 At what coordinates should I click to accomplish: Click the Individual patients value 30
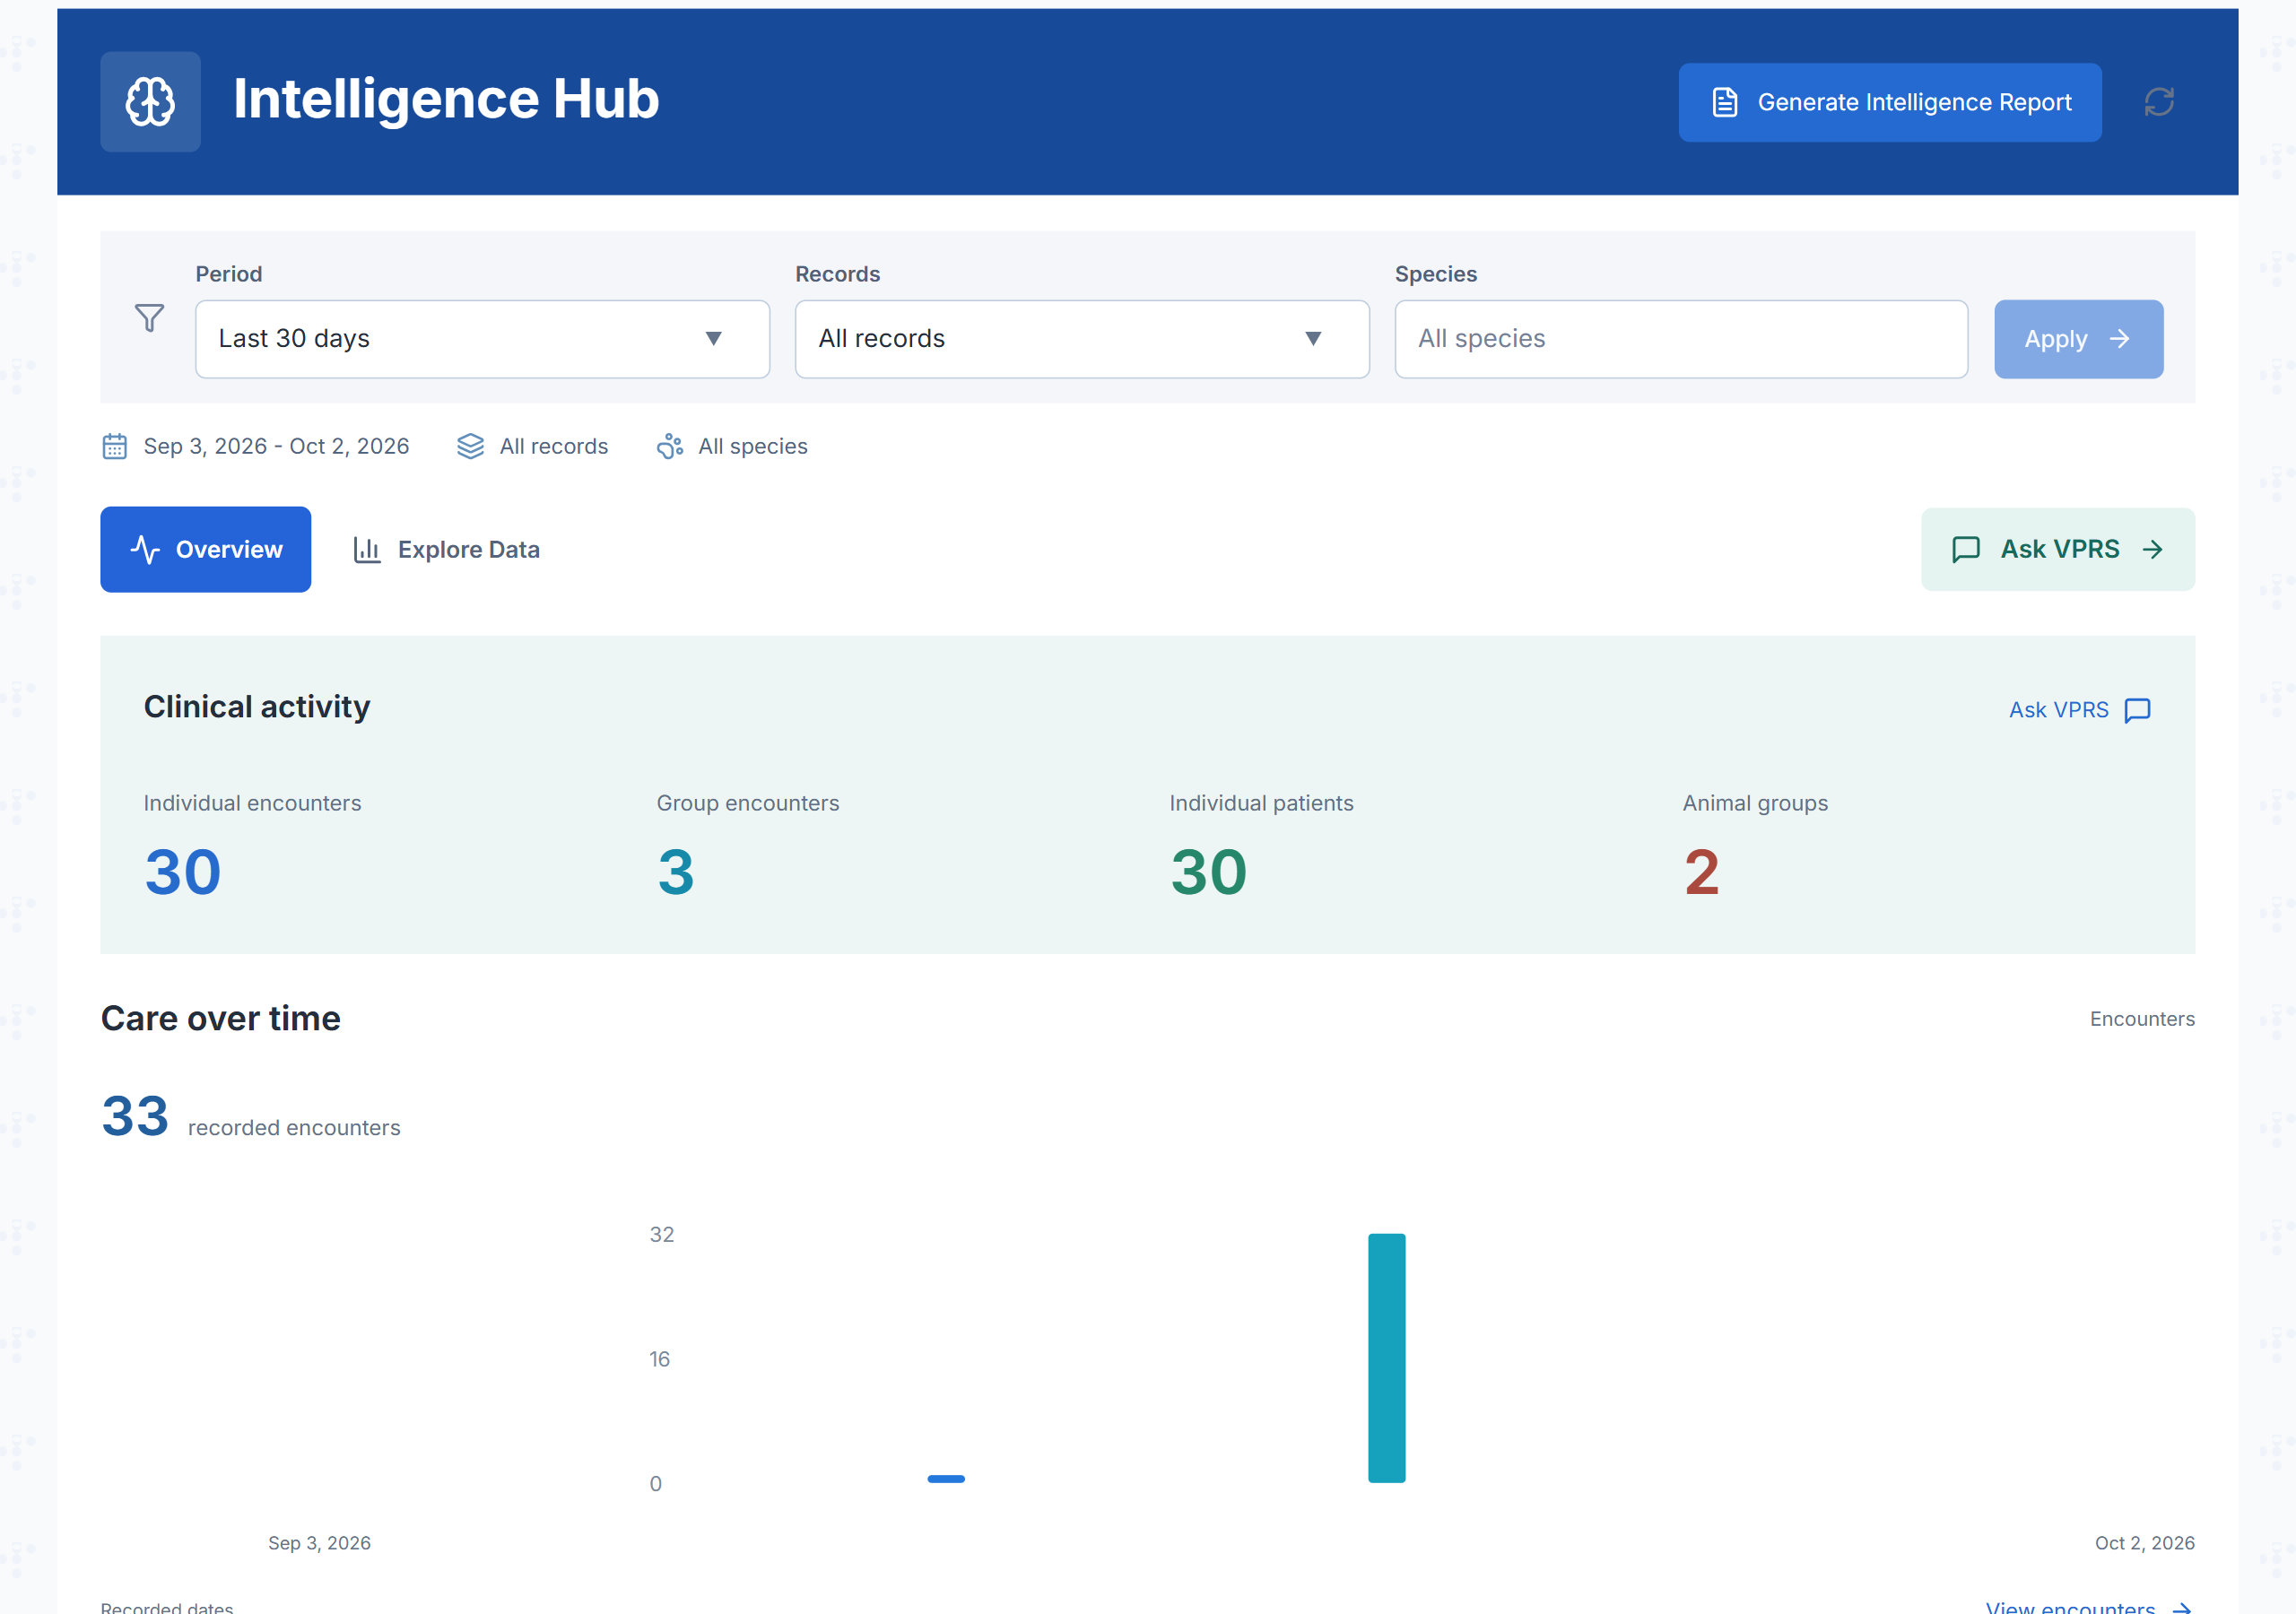pyautogui.click(x=1209, y=873)
